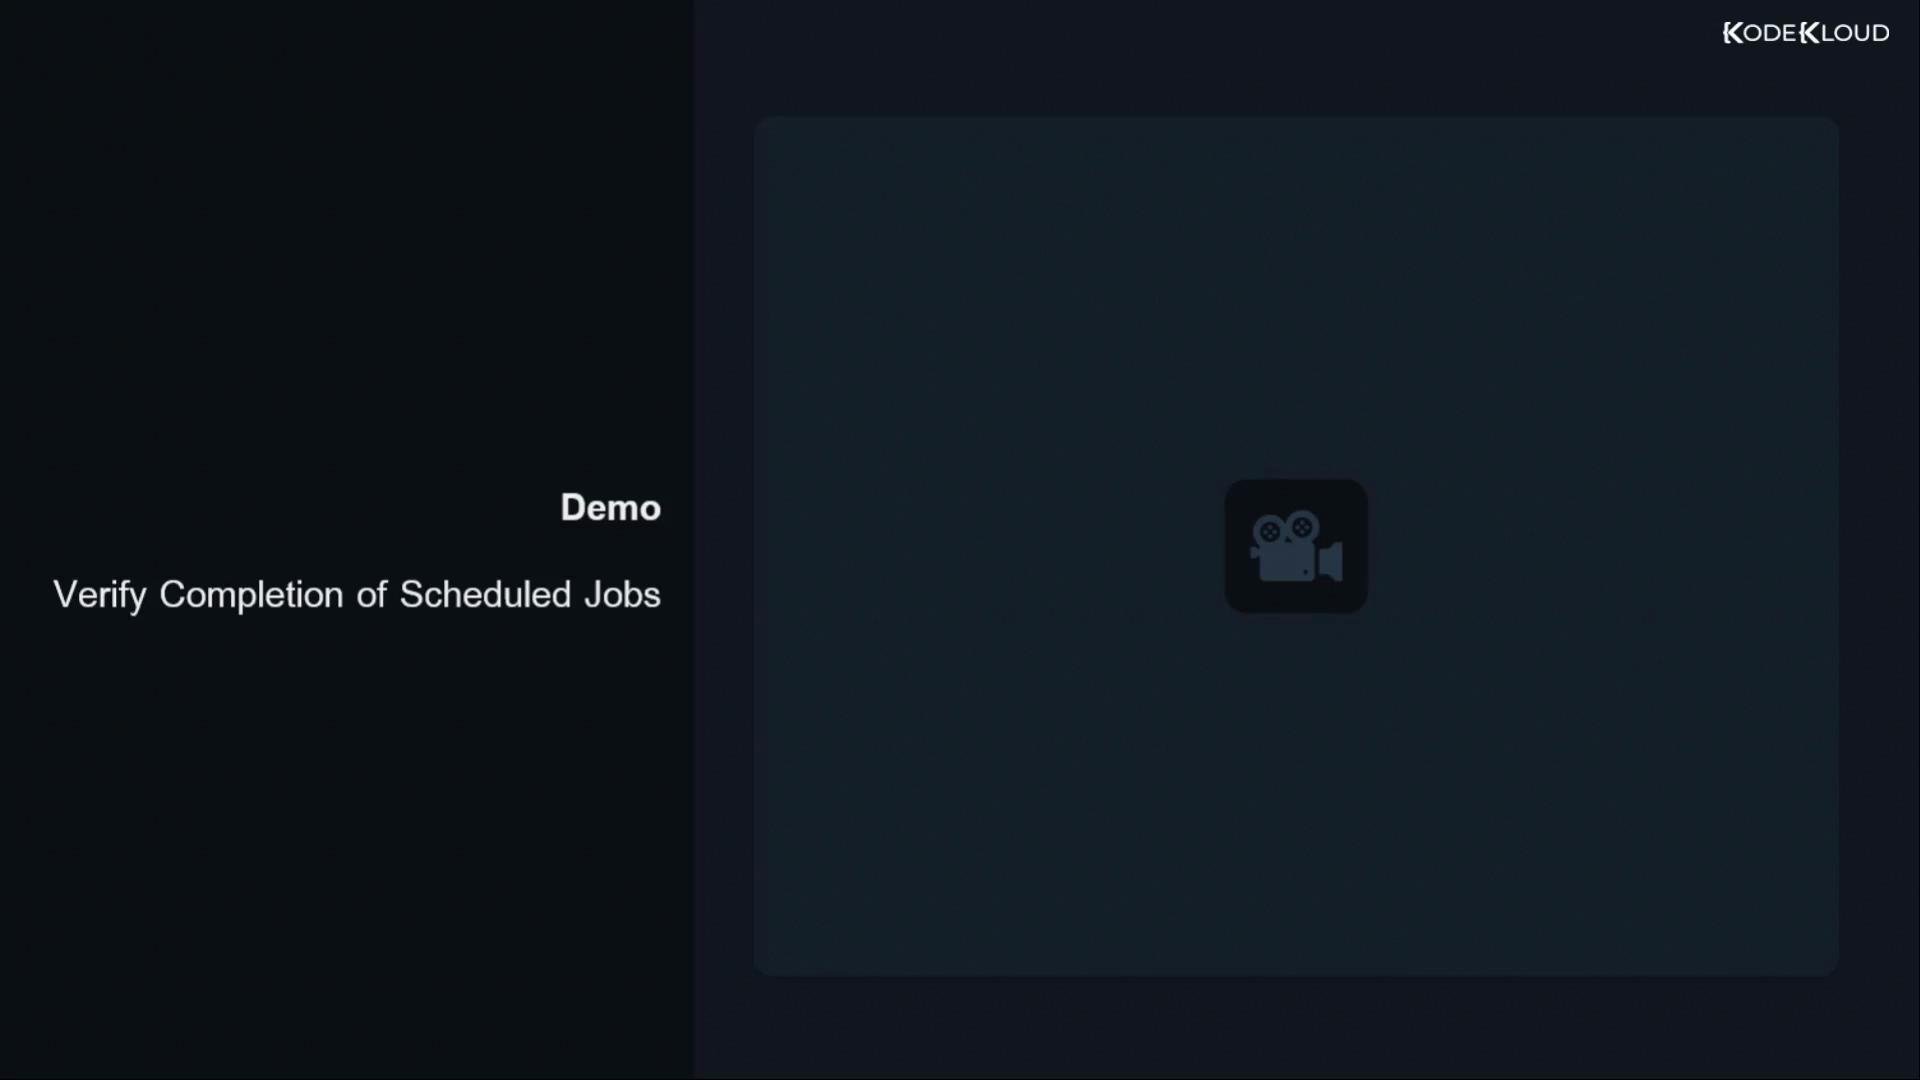Click the KodeKloud logo in the corner
The image size is (1920, 1080).
pyautogui.click(x=1806, y=33)
